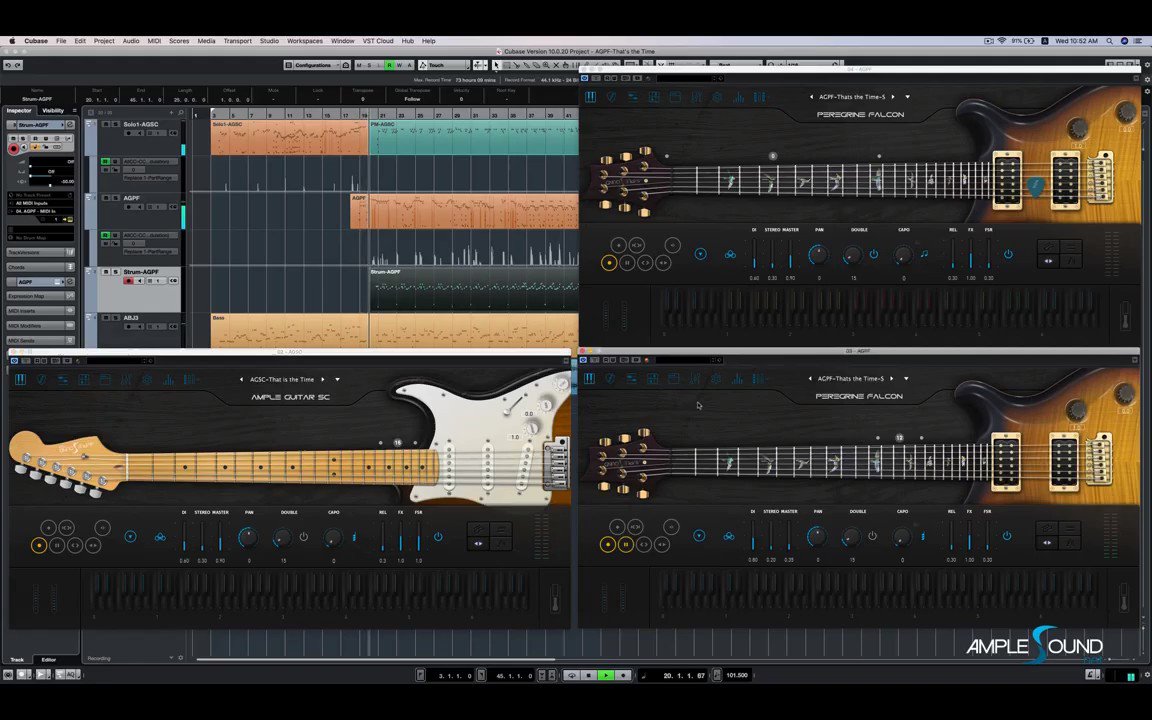
Task: Open the levels bars icon in top-right AGPF window
Action: tap(738, 97)
